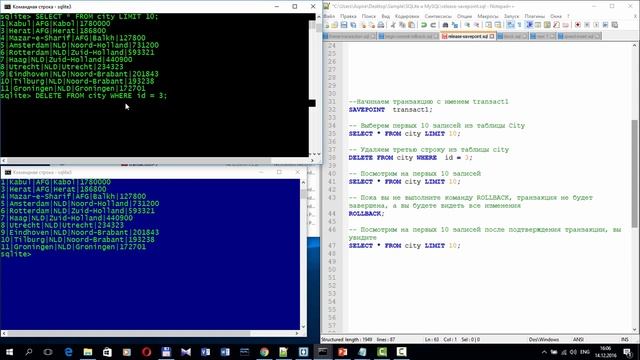This screenshot has height=360, width=640.
Task: Click the Save icon in Notepad++ toolbar
Action: 344,25
